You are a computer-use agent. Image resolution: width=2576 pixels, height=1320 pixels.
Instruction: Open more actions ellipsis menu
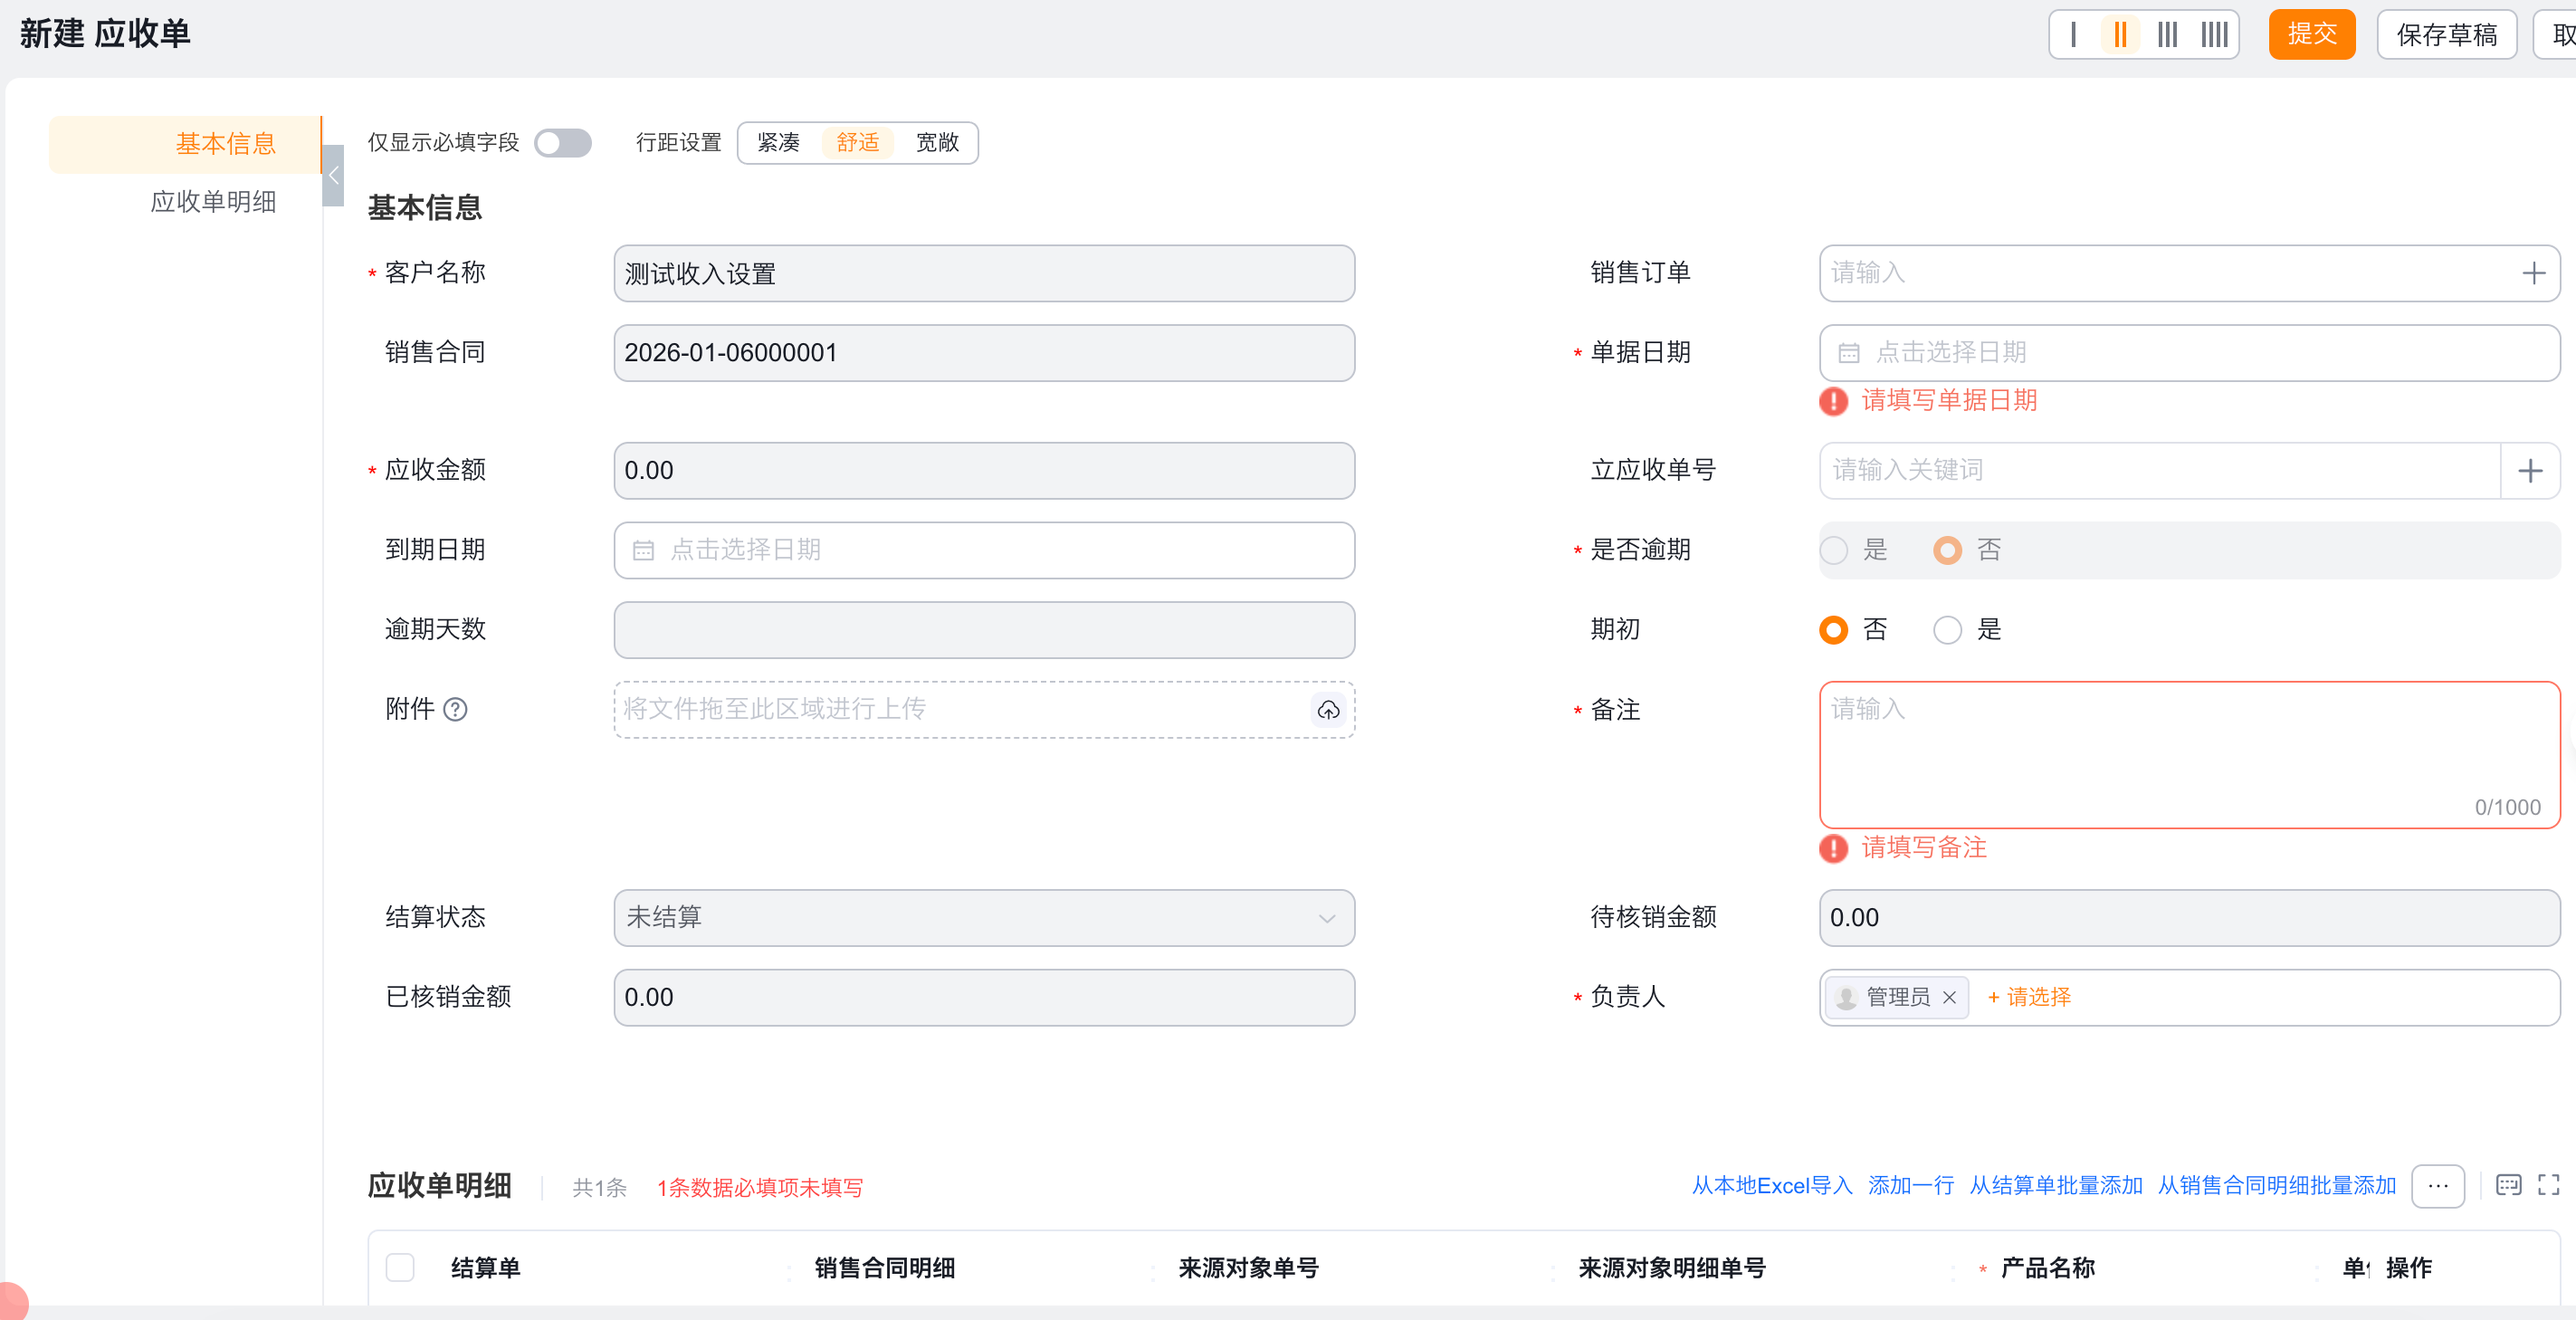pos(2438,1186)
